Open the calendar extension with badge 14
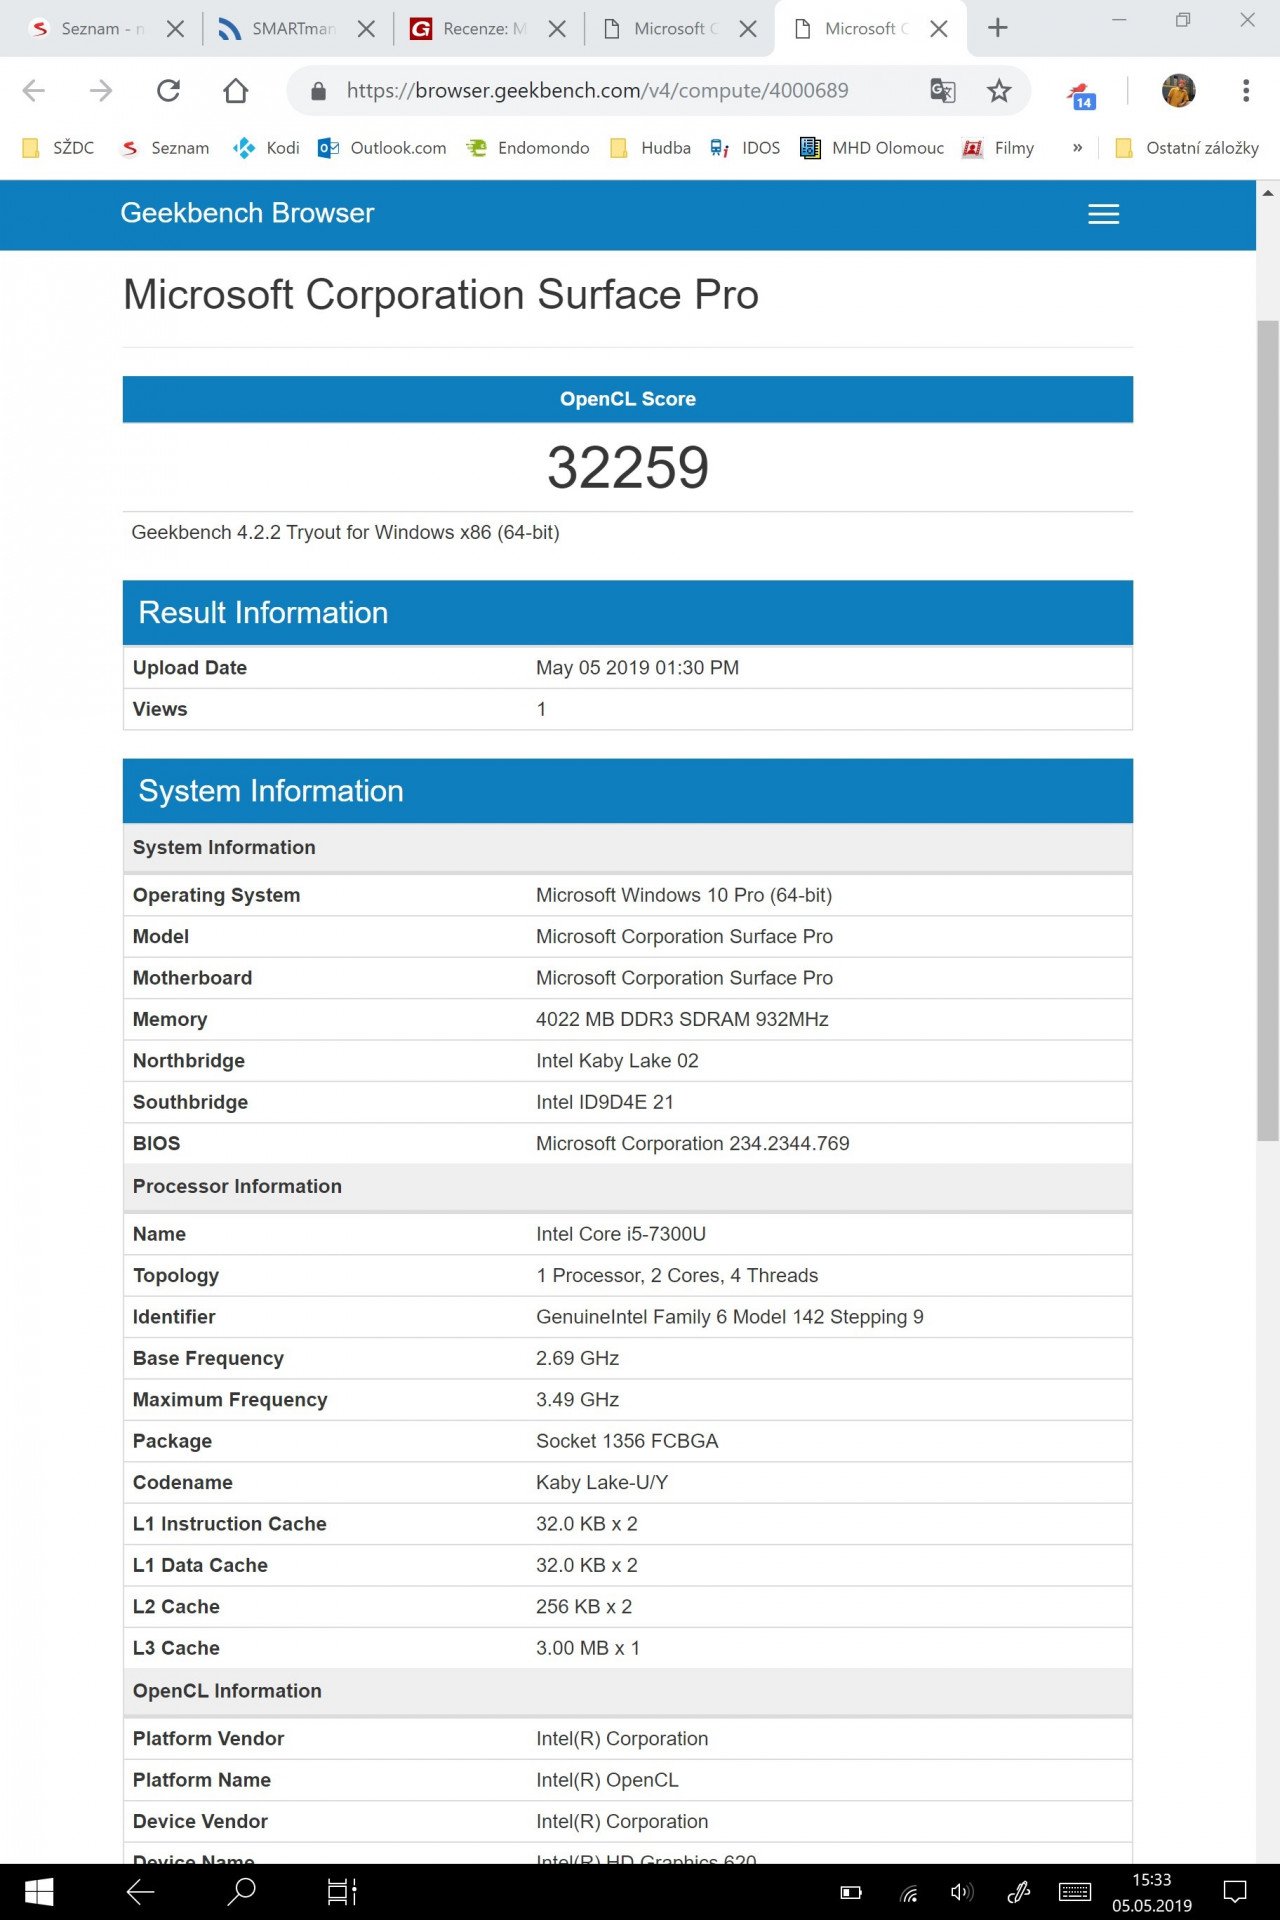This screenshot has height=1920, width=1280. [x=1082, y=95]
